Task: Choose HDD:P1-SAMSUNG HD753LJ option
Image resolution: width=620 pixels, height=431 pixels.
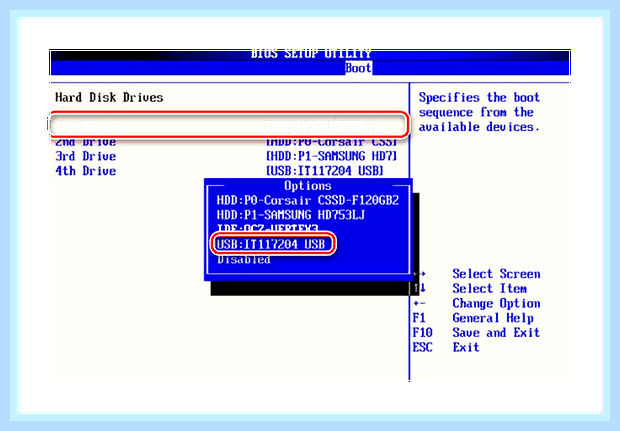Action: point(291,215)
